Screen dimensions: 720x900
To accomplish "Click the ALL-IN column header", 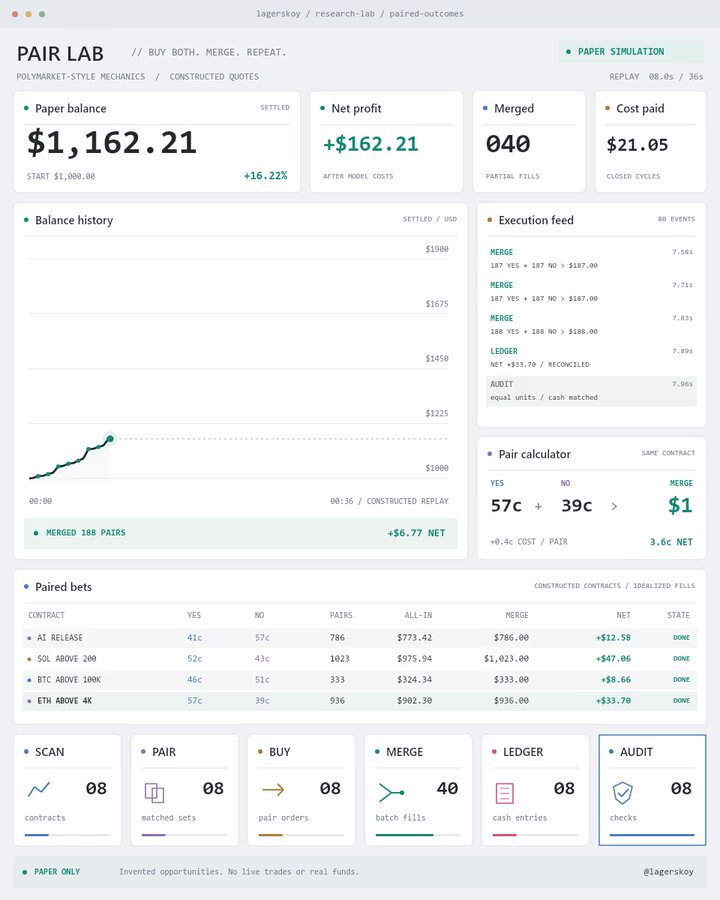I will 418,615.
